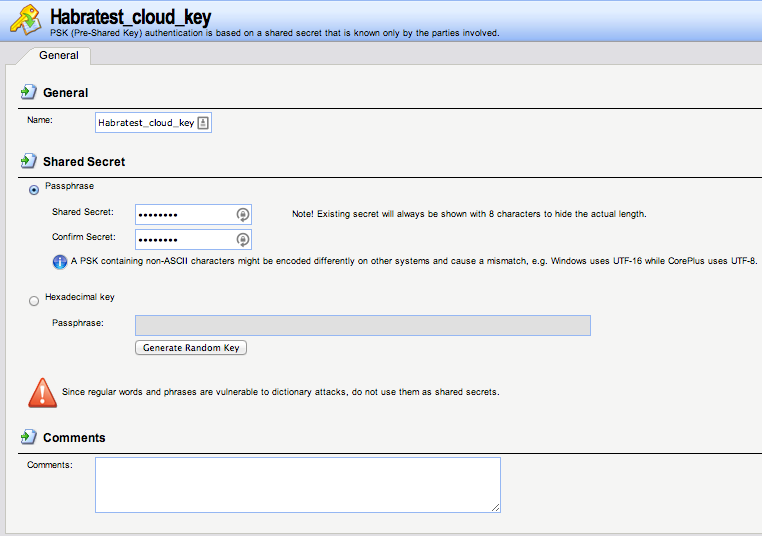
Task: Click the Habratest_cloud_key page title
Action: point(130,17)
